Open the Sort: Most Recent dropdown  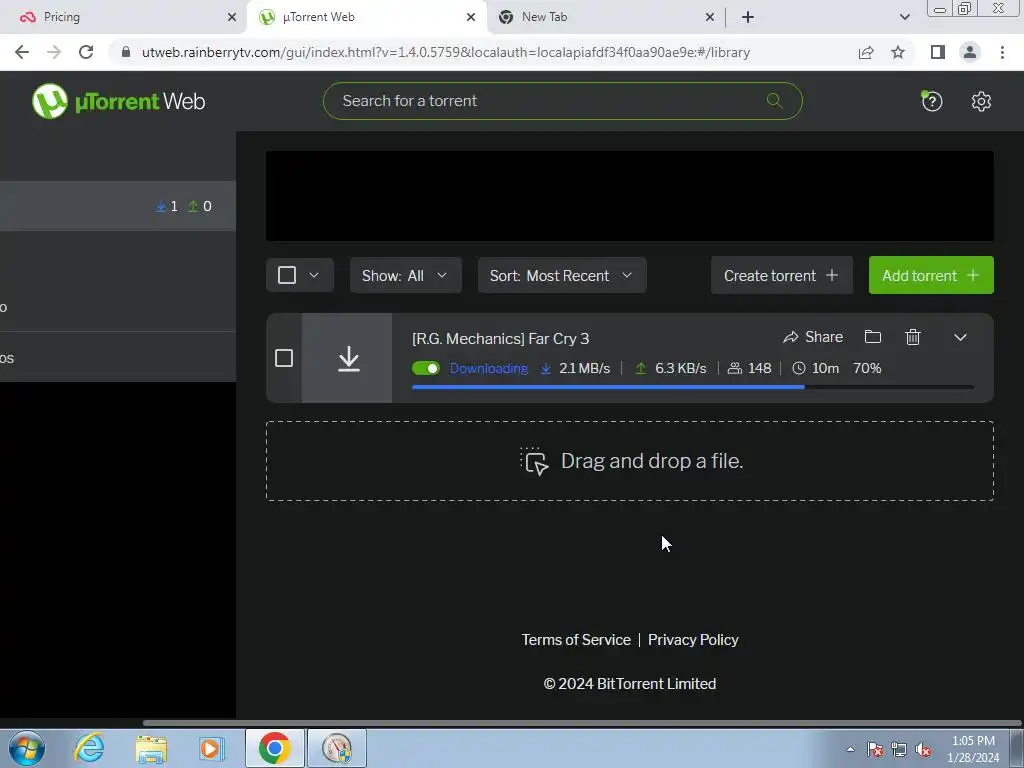click(562, 276)
